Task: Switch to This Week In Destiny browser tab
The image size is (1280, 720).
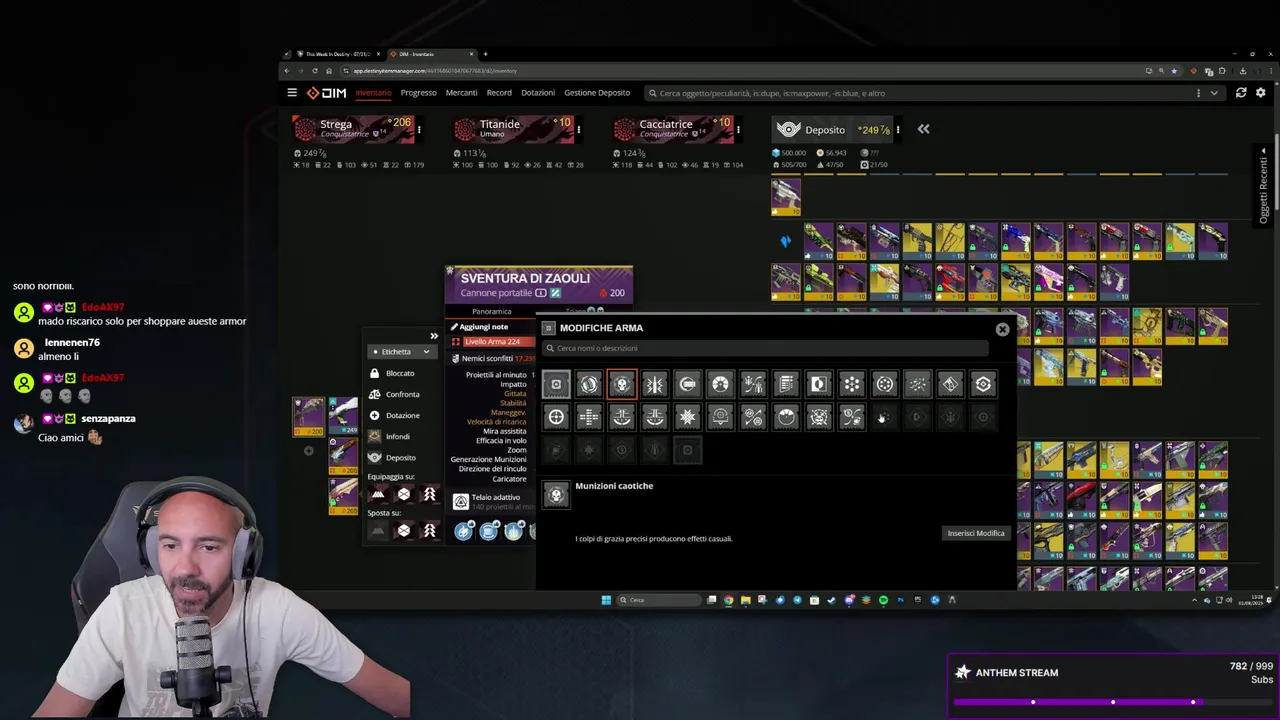Action: click(336, 54)
